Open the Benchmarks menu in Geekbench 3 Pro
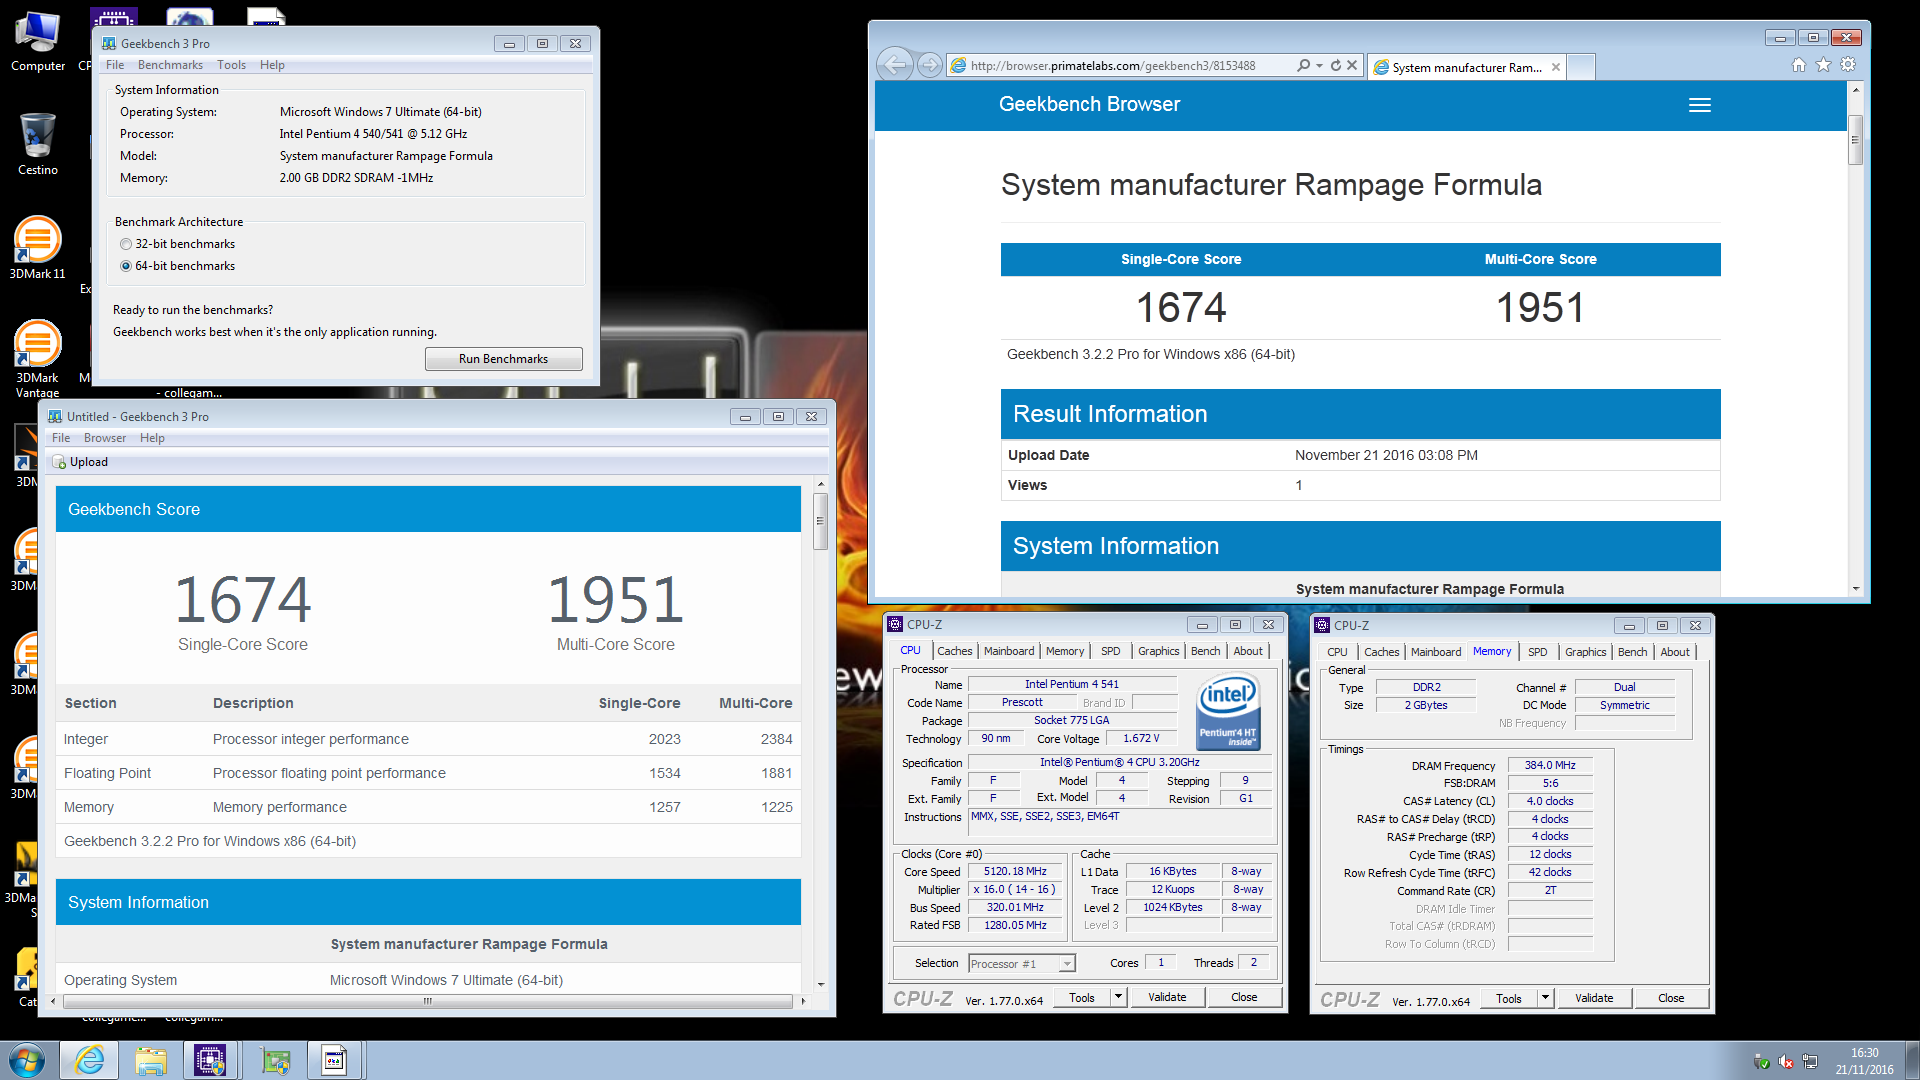The height and width of the screenshot is (1080, 1920). (x=170, y=65)
